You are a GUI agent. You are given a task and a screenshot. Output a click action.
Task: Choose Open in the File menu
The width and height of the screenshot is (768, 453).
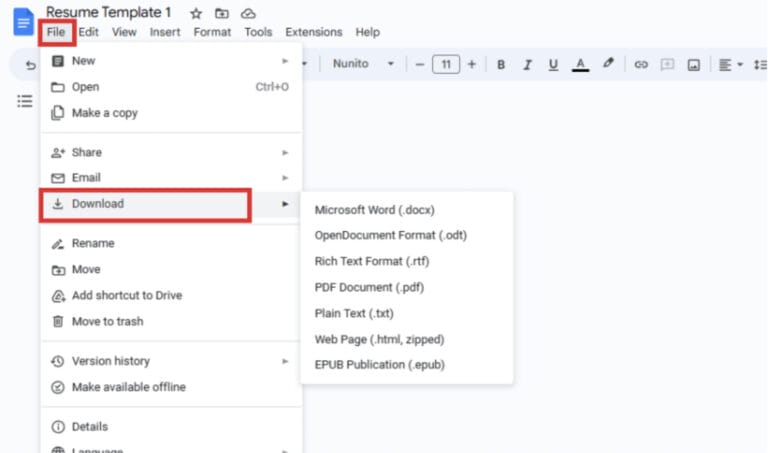pos(170,87)
